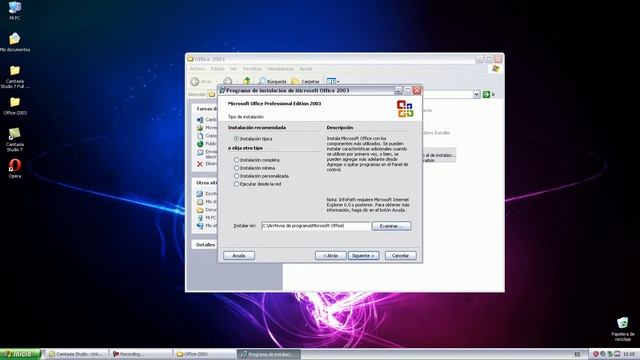Click the Mis documentos icon under Otros sitios
This screenshot has height=360, width=640.
coord(200,202)
